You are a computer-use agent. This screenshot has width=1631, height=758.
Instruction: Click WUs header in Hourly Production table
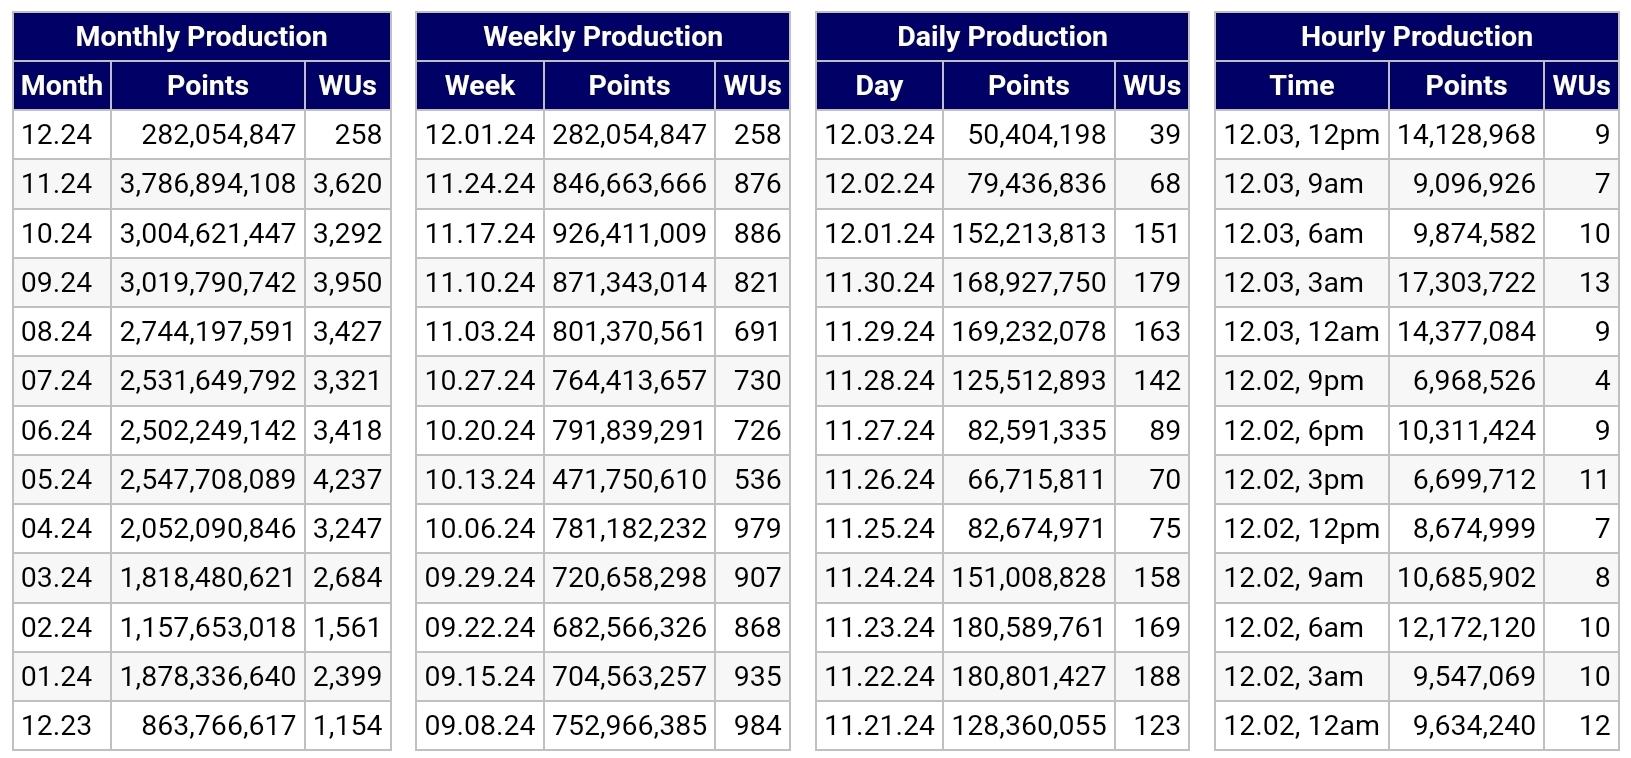[x=1581, y=86]
